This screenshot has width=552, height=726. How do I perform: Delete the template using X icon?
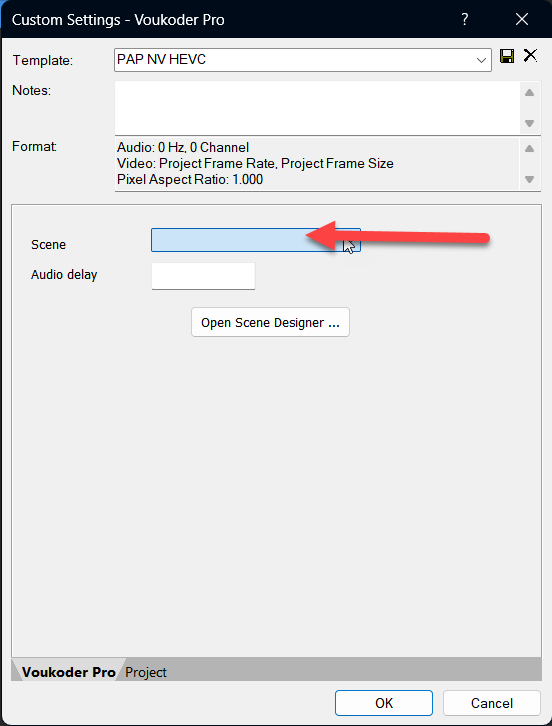click(530, 56)
